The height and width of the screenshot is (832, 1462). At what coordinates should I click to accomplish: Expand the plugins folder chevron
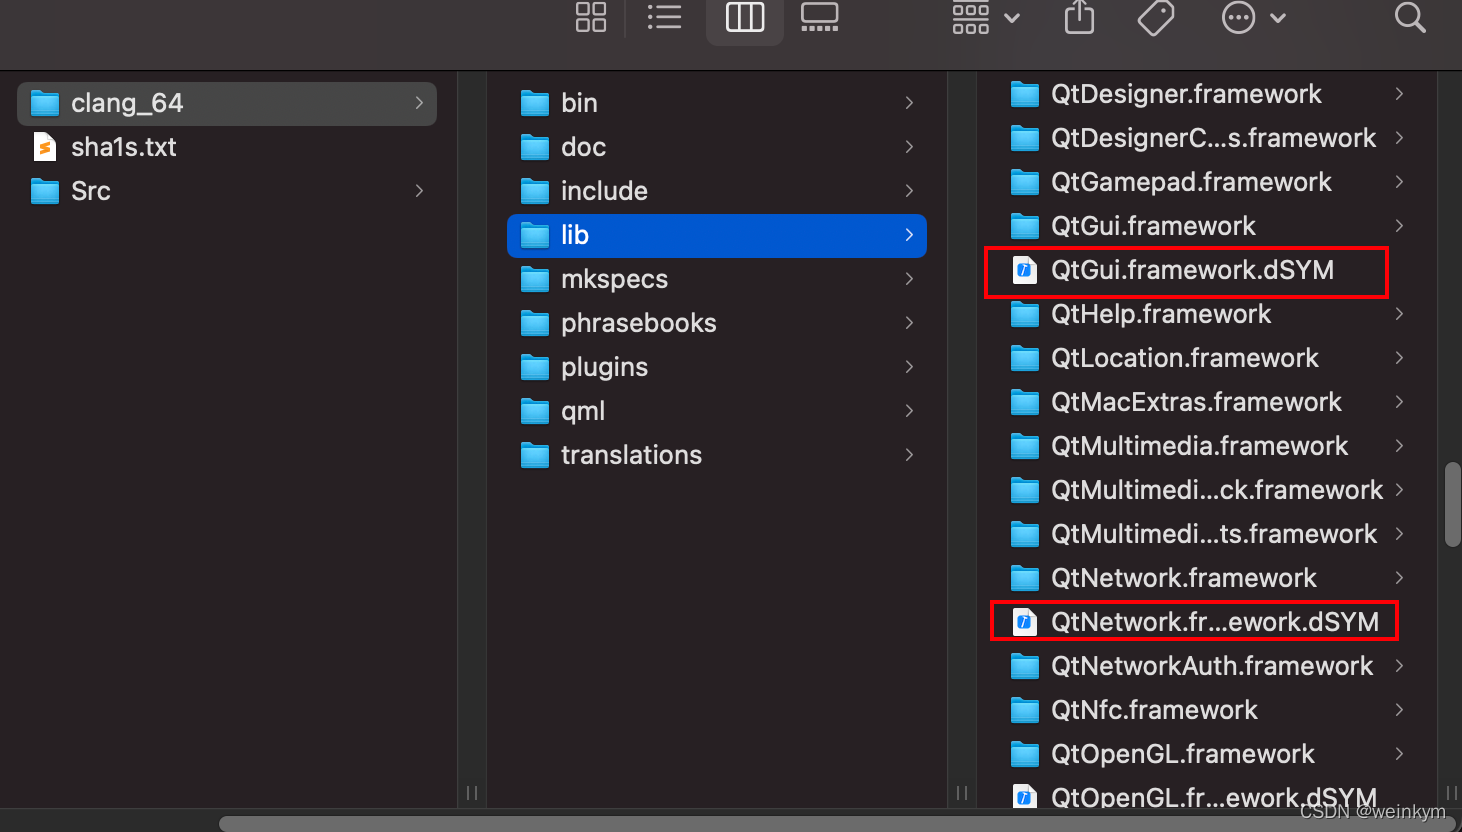[x=909, y=367]
